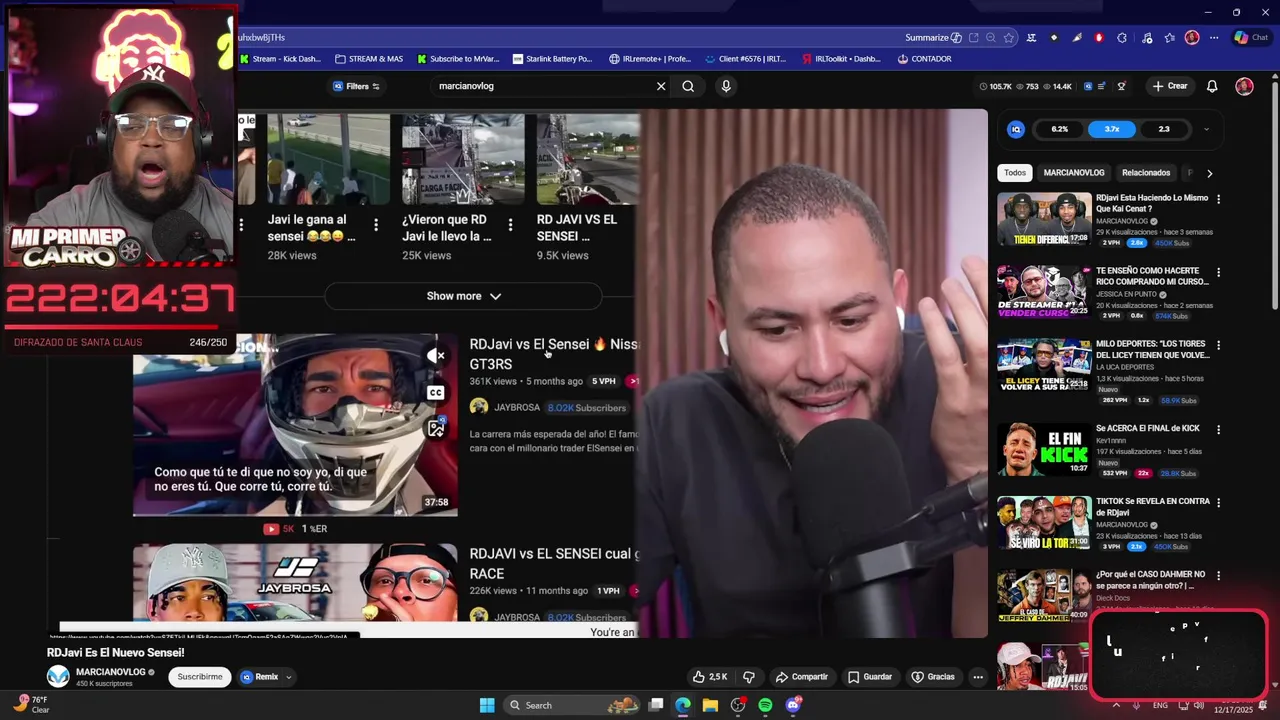The height and width of the screenshot is (720, 1280).
Task: Open YouTube account avatar menu
Action: [1244, 86]
